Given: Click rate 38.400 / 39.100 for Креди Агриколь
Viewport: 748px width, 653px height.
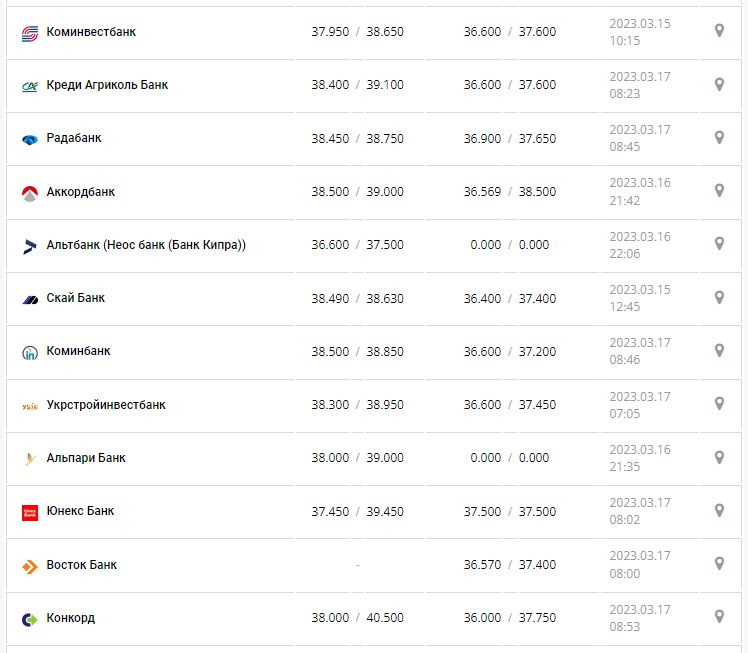Looking at the screenshot, I should click(357, 85).
